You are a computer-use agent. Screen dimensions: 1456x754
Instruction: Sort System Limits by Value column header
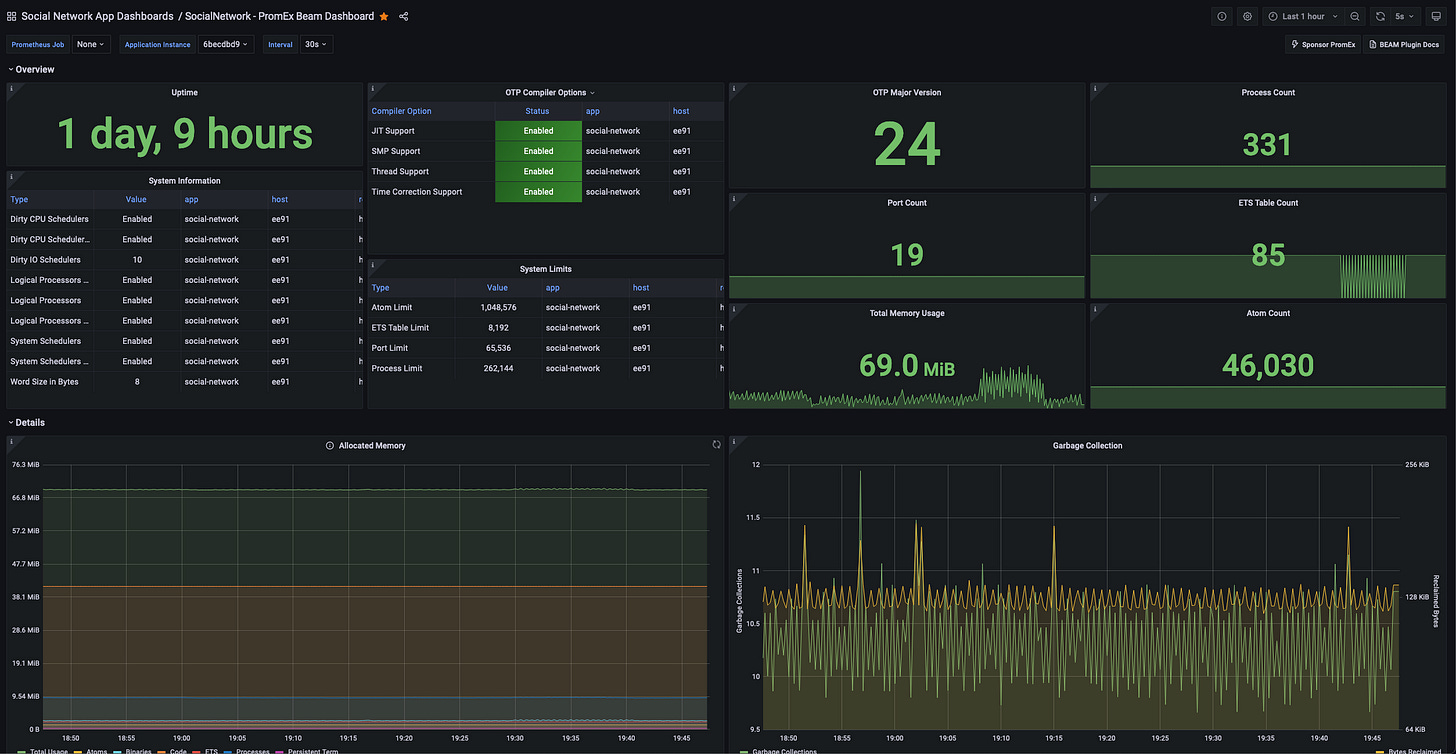(497, 287)
